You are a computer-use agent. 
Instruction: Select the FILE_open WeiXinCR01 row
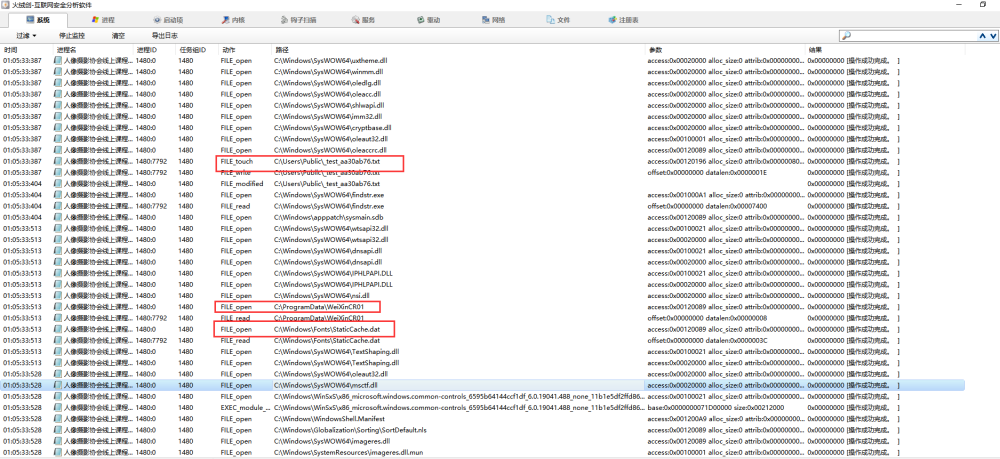point(483,307)
